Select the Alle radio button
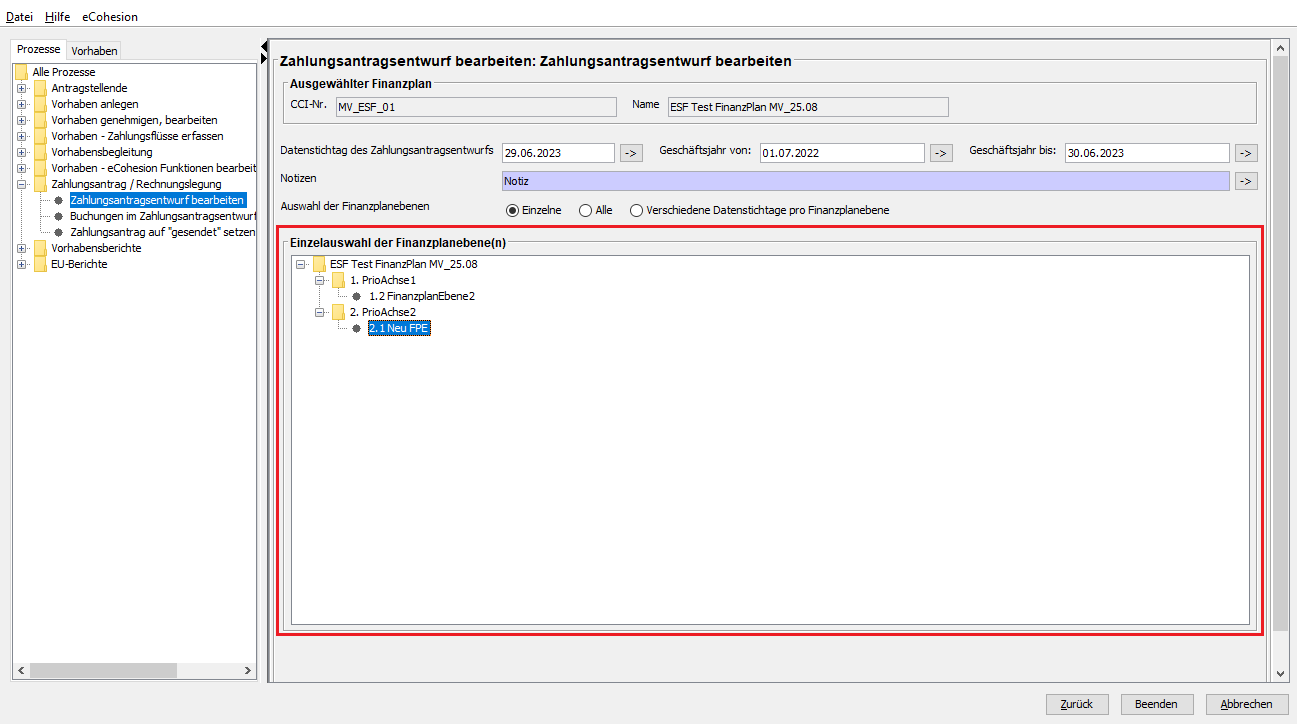This screenshot has height=724, width=1297. [x=586, y=210]
